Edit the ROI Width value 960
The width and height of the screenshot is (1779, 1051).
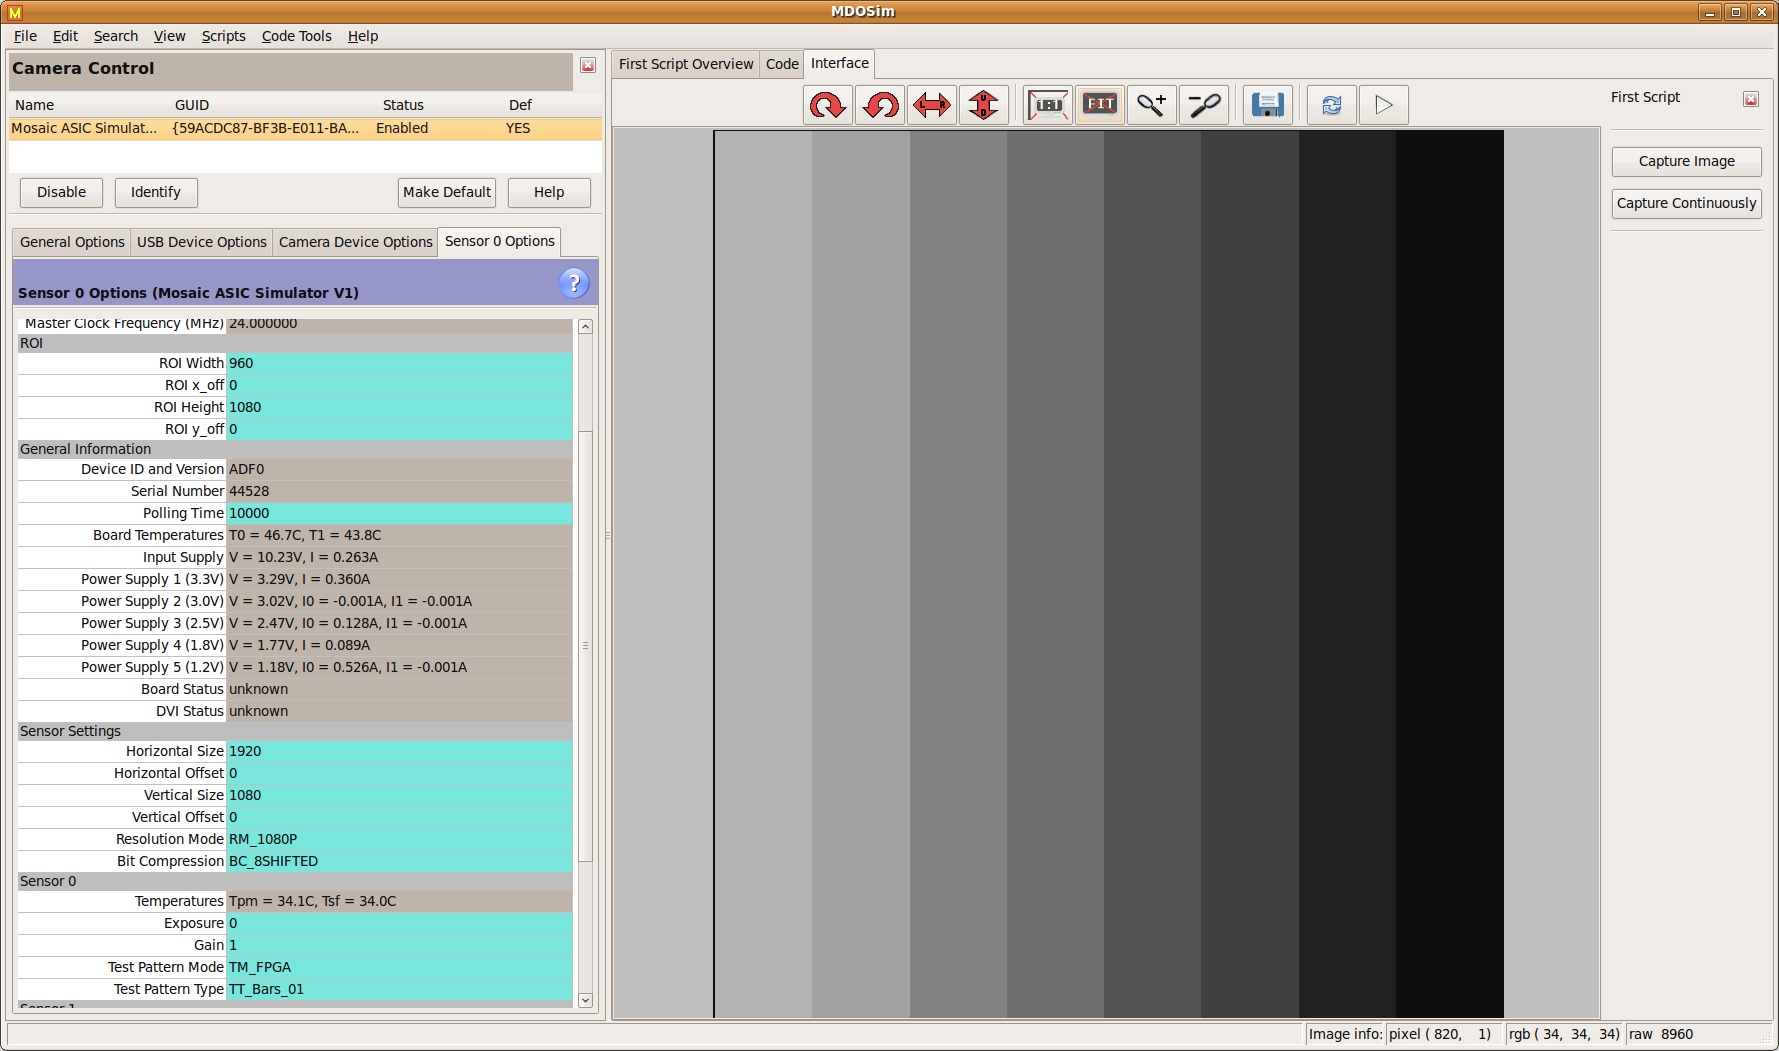pos(399,363)
